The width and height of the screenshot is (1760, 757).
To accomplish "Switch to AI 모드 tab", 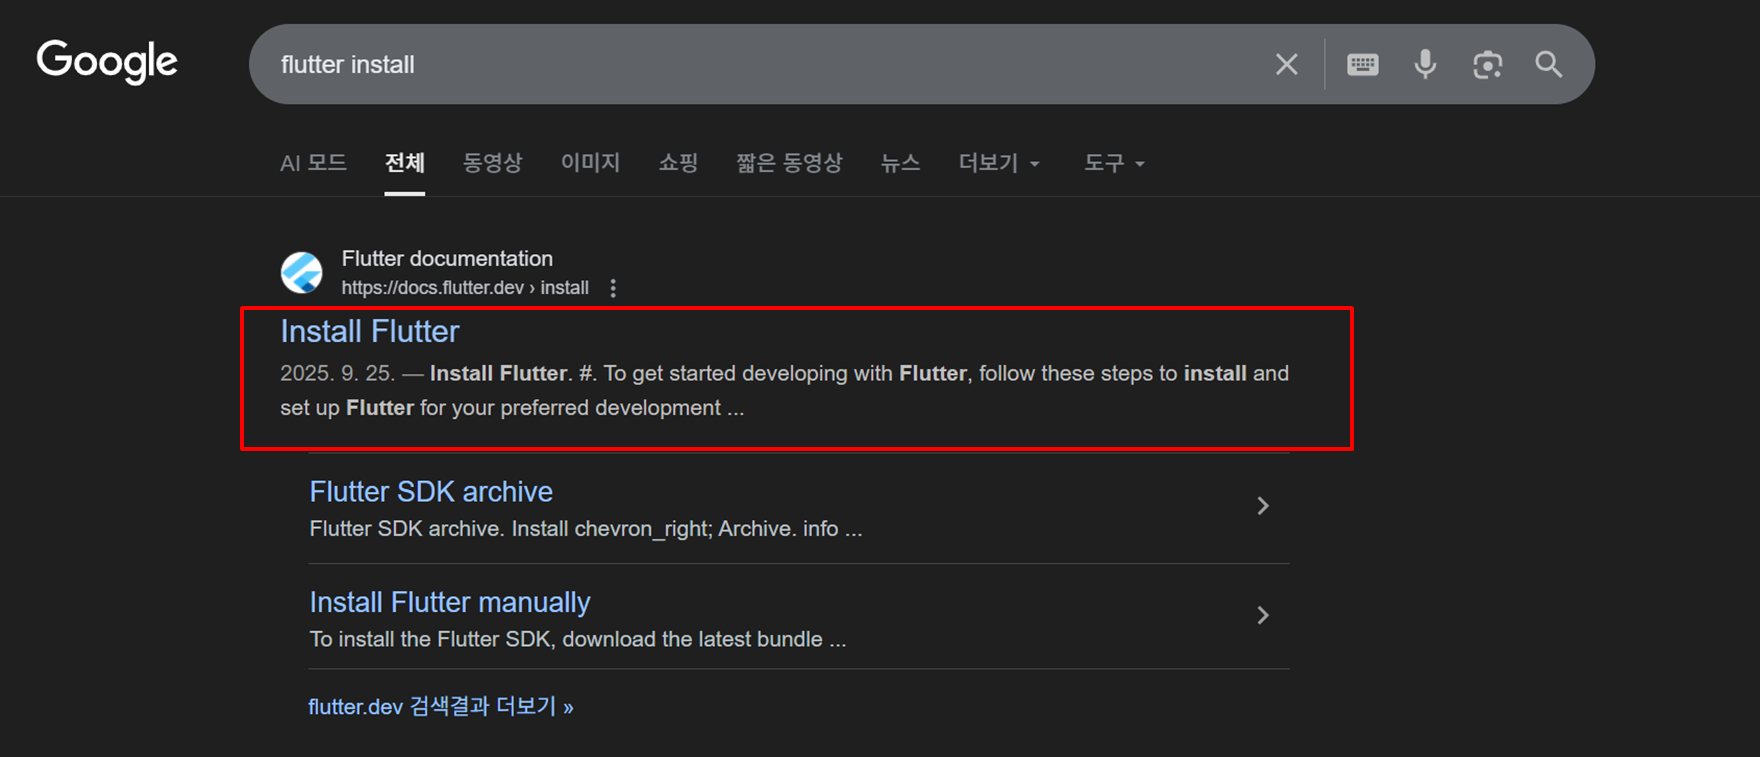I will click(x=313, y=163).
